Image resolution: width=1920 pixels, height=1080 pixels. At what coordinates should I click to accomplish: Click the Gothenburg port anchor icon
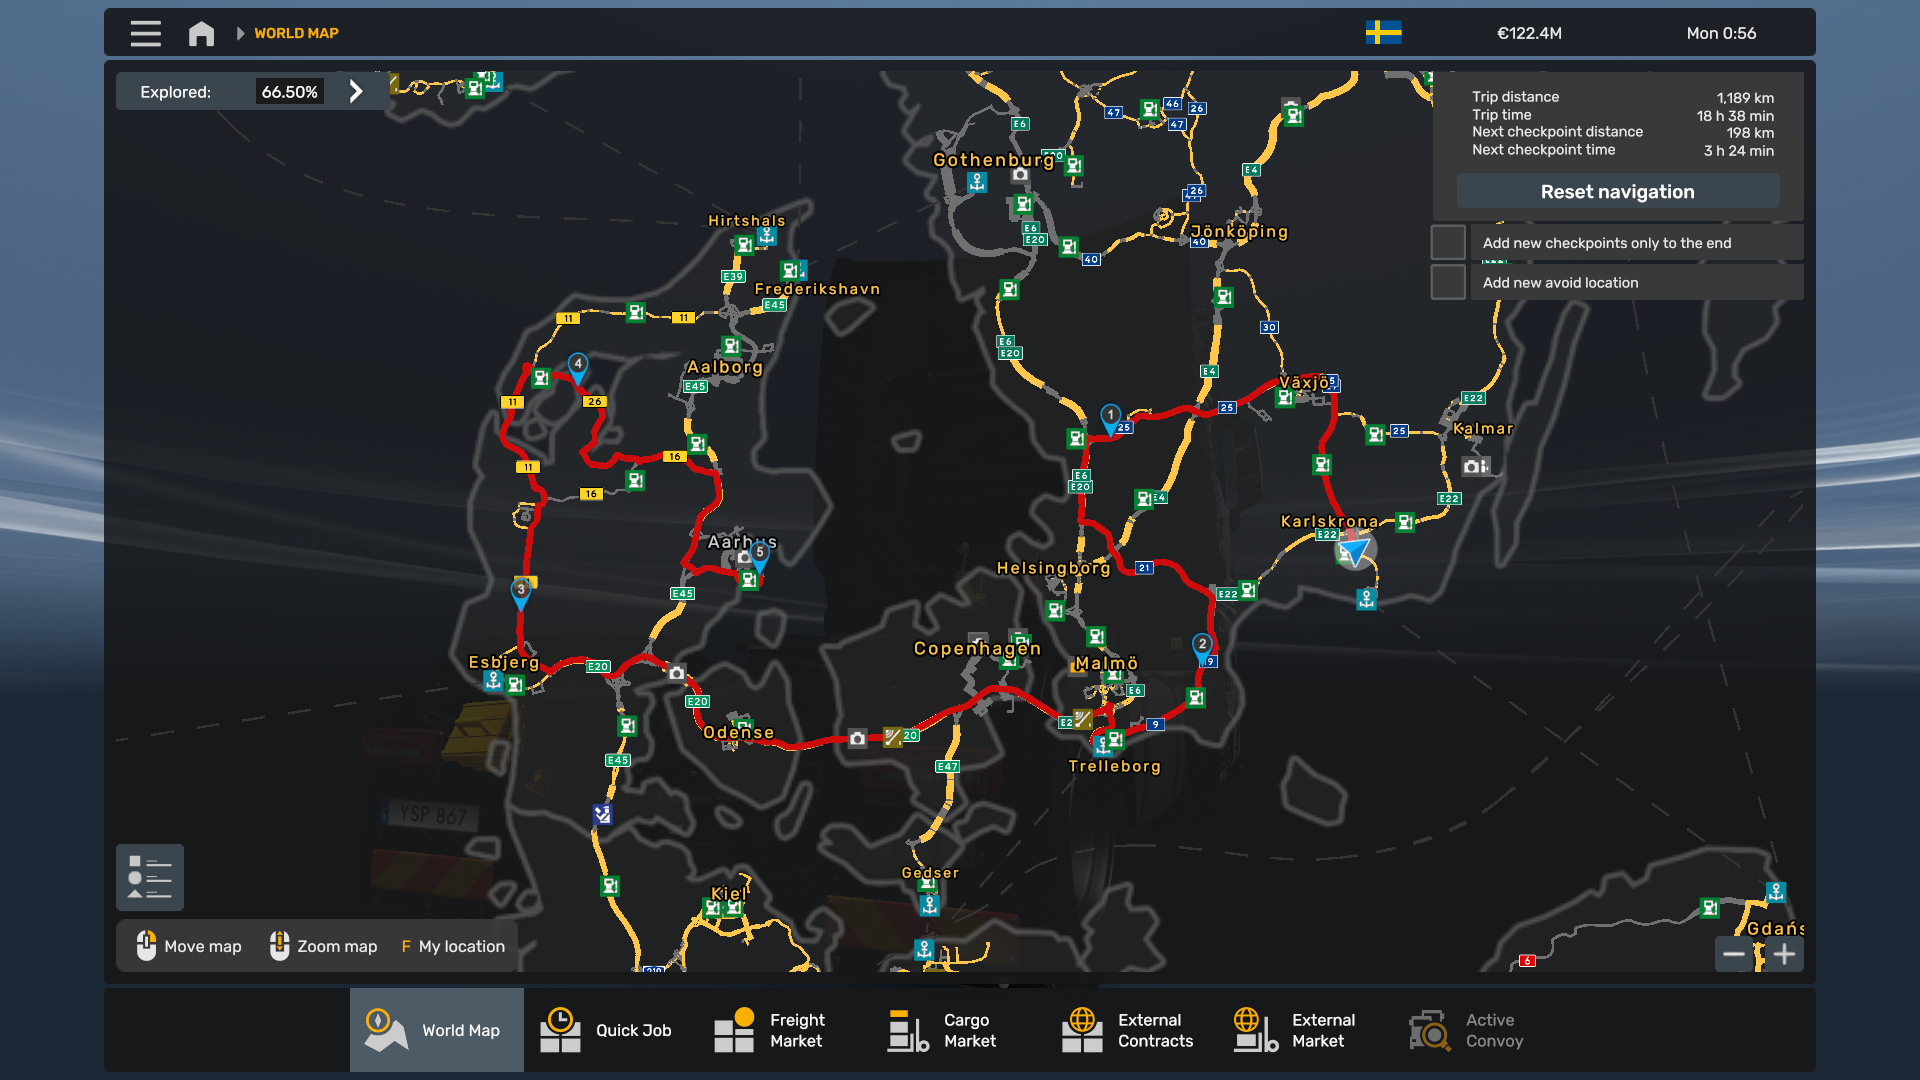tap(977, 182)
